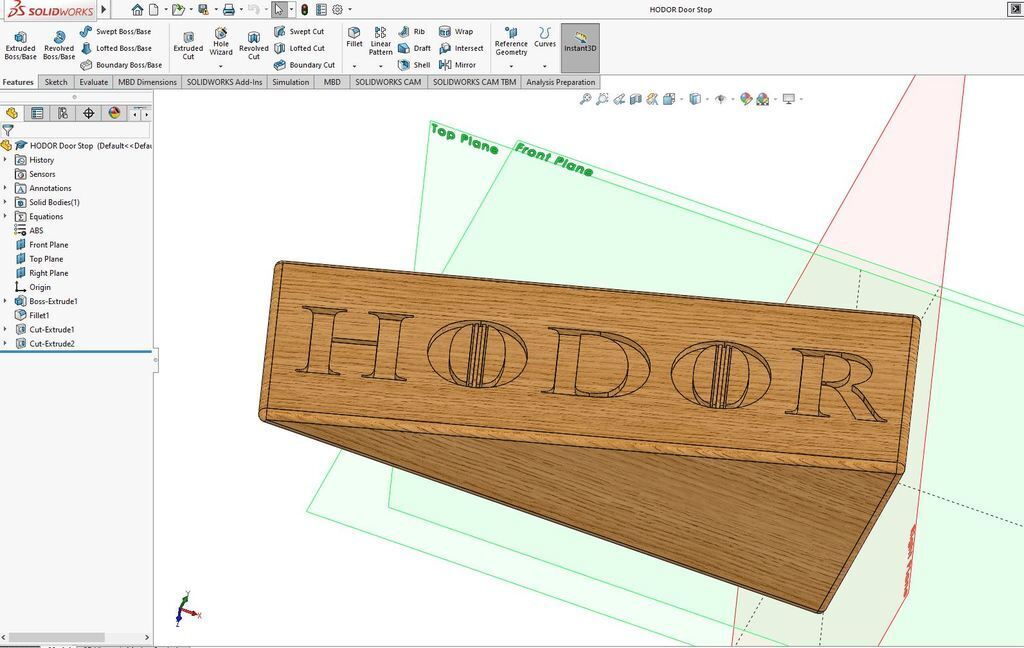This screenshot has width=1024, height=648.
Task: Click the Revolved Cut tool
Action: point(253,44)
